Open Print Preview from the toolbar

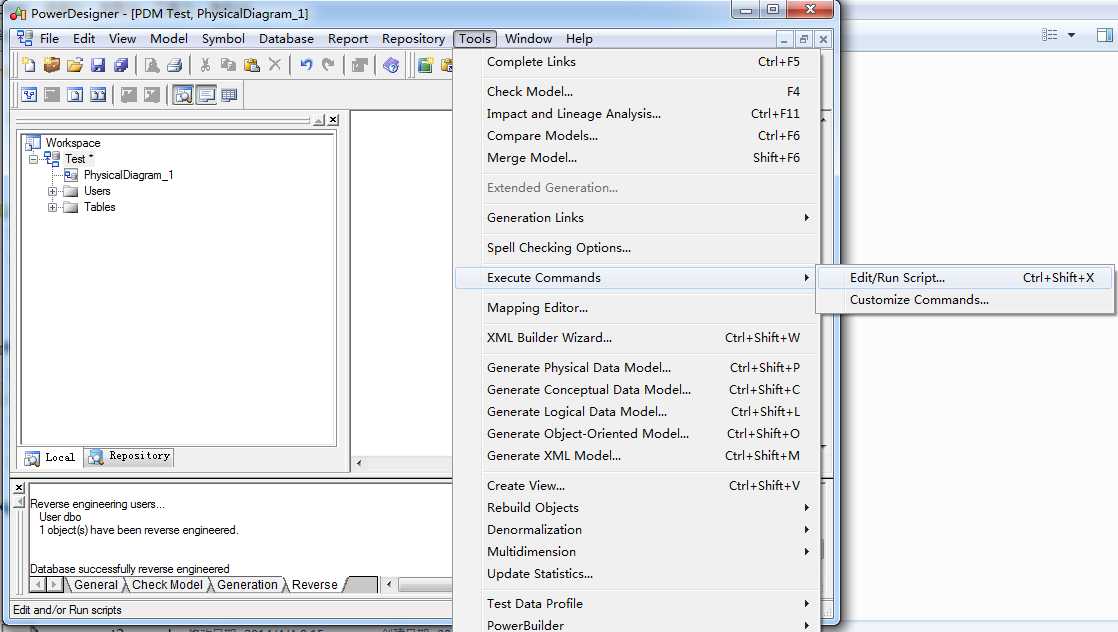pyautogui.click(x=152, y=66)
